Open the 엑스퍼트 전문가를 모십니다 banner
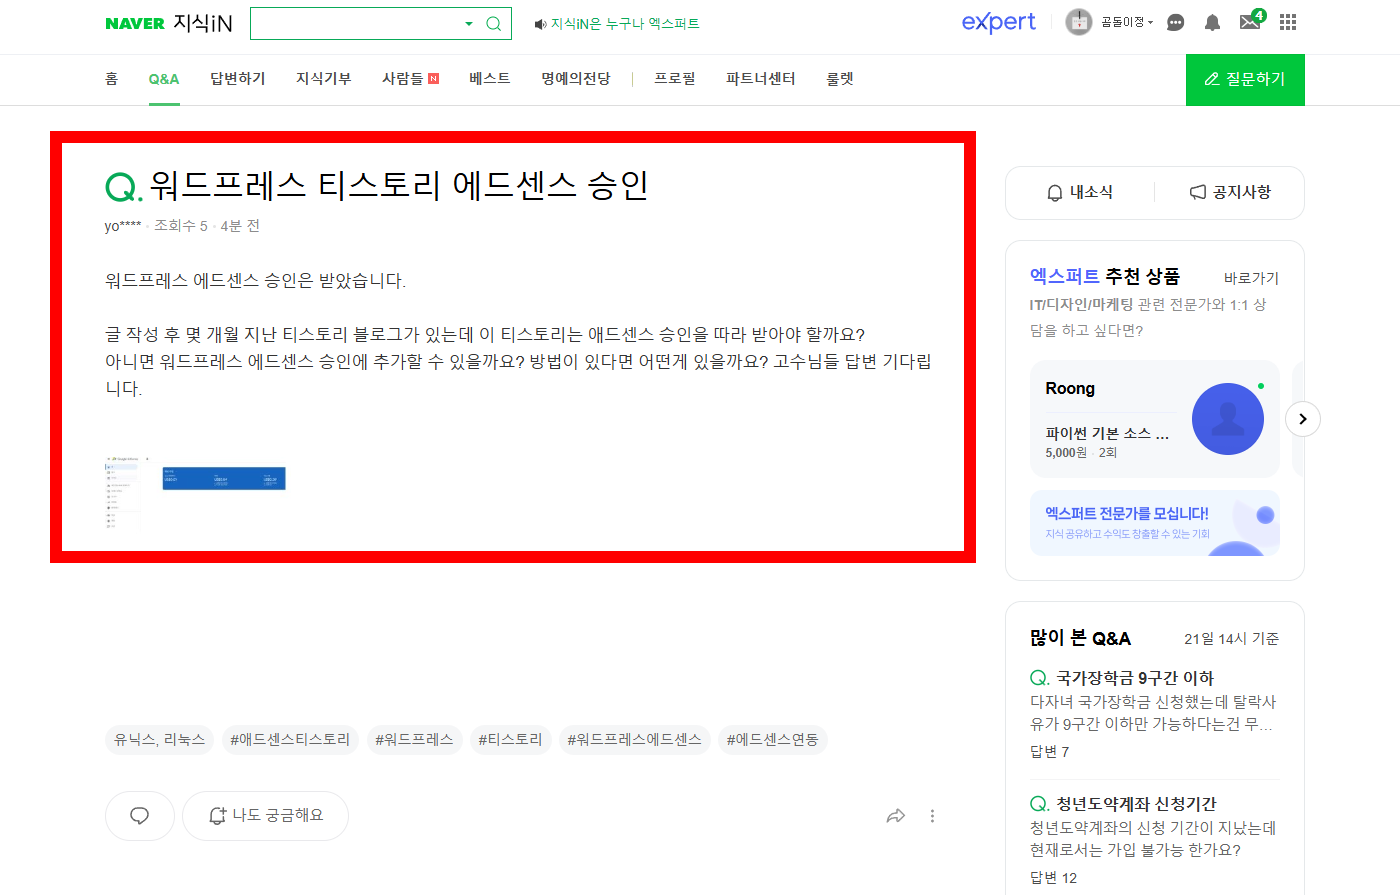This screenshot has height=895, width=1400. pyautogui.click(x=1155, y=523)
